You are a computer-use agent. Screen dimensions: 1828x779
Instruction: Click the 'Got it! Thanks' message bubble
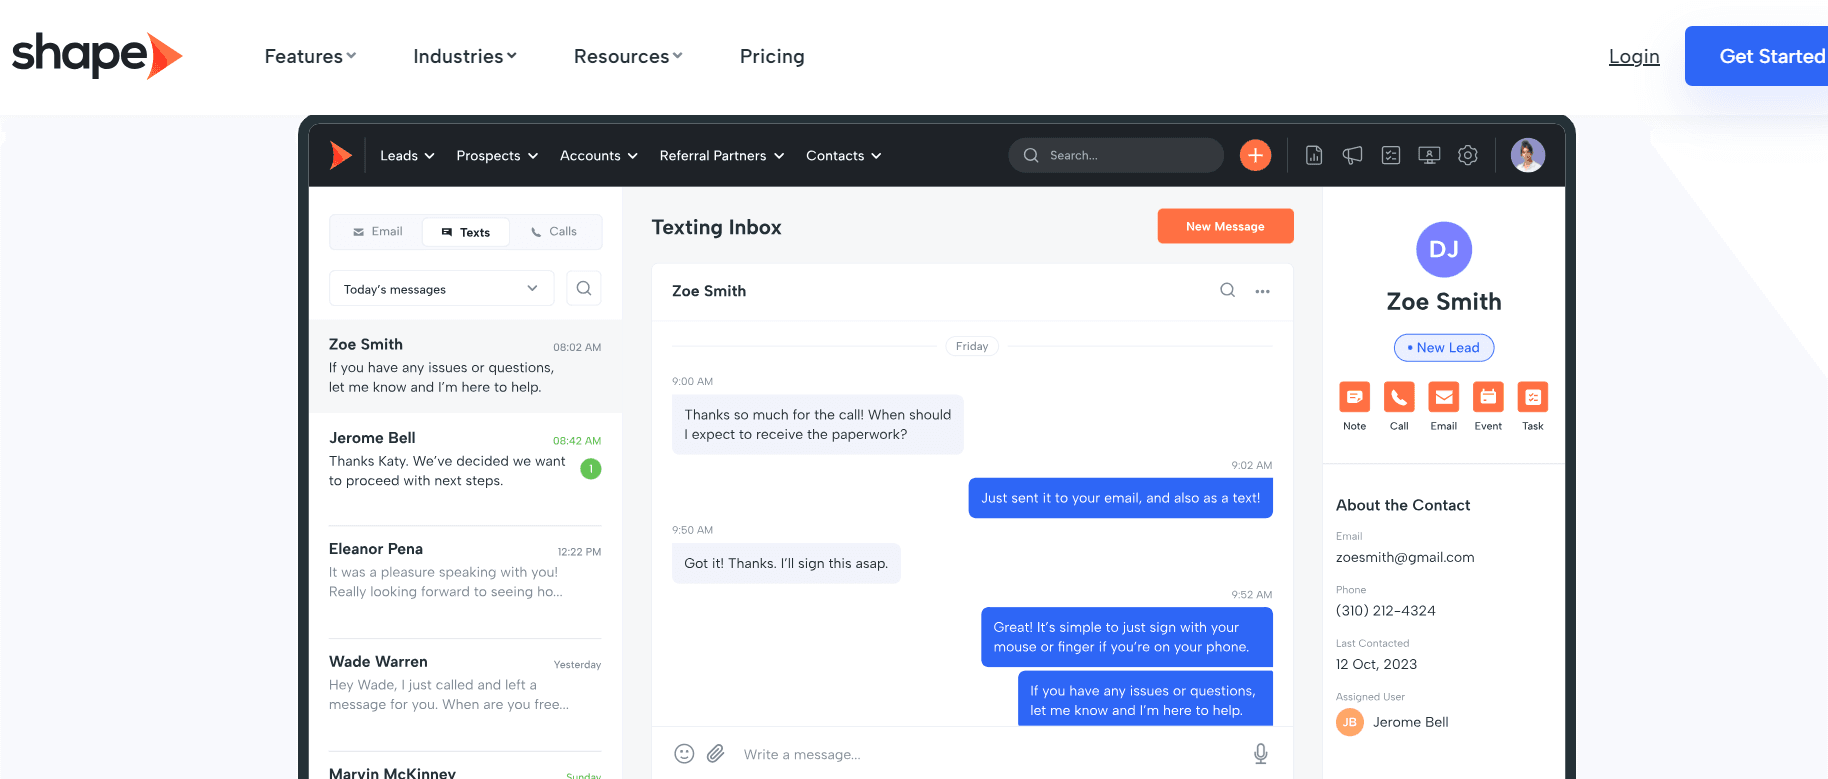click(x=786, y=563)
